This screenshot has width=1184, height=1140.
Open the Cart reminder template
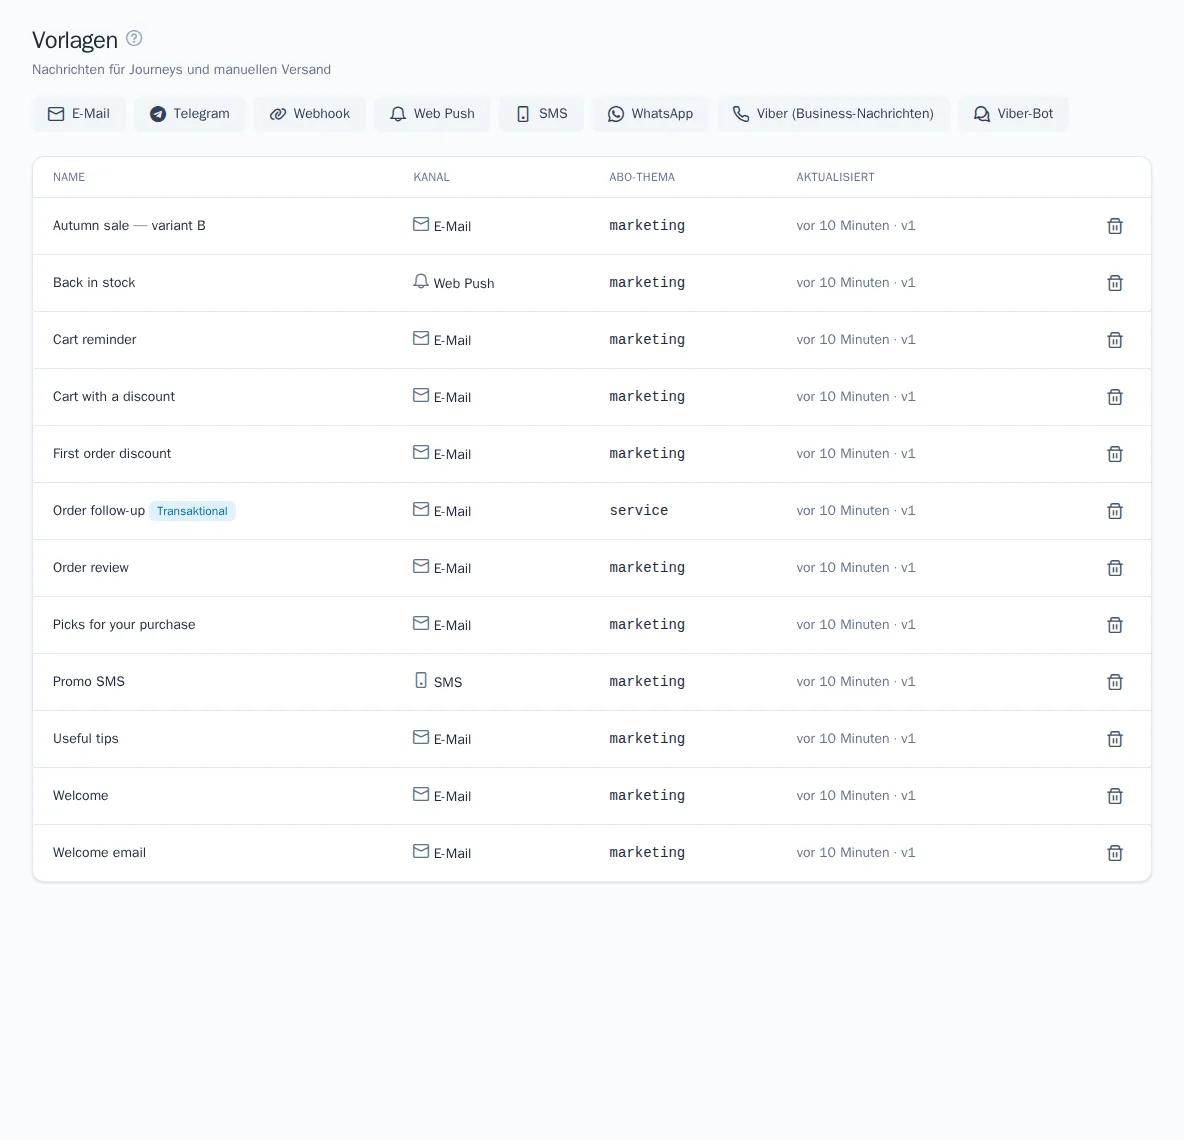tap(94, 340)
